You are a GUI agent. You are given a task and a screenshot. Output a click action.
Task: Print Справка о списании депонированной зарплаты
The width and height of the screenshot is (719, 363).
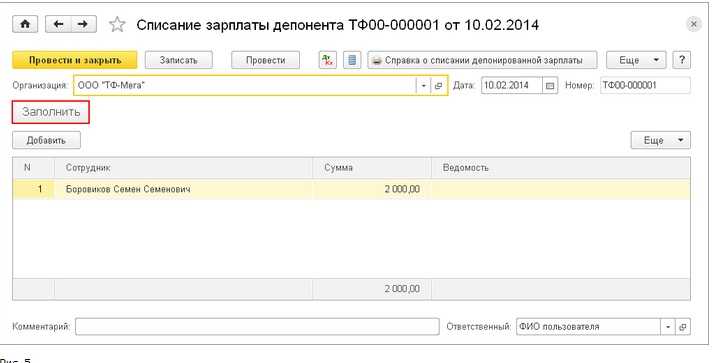(x=482, y=60)
